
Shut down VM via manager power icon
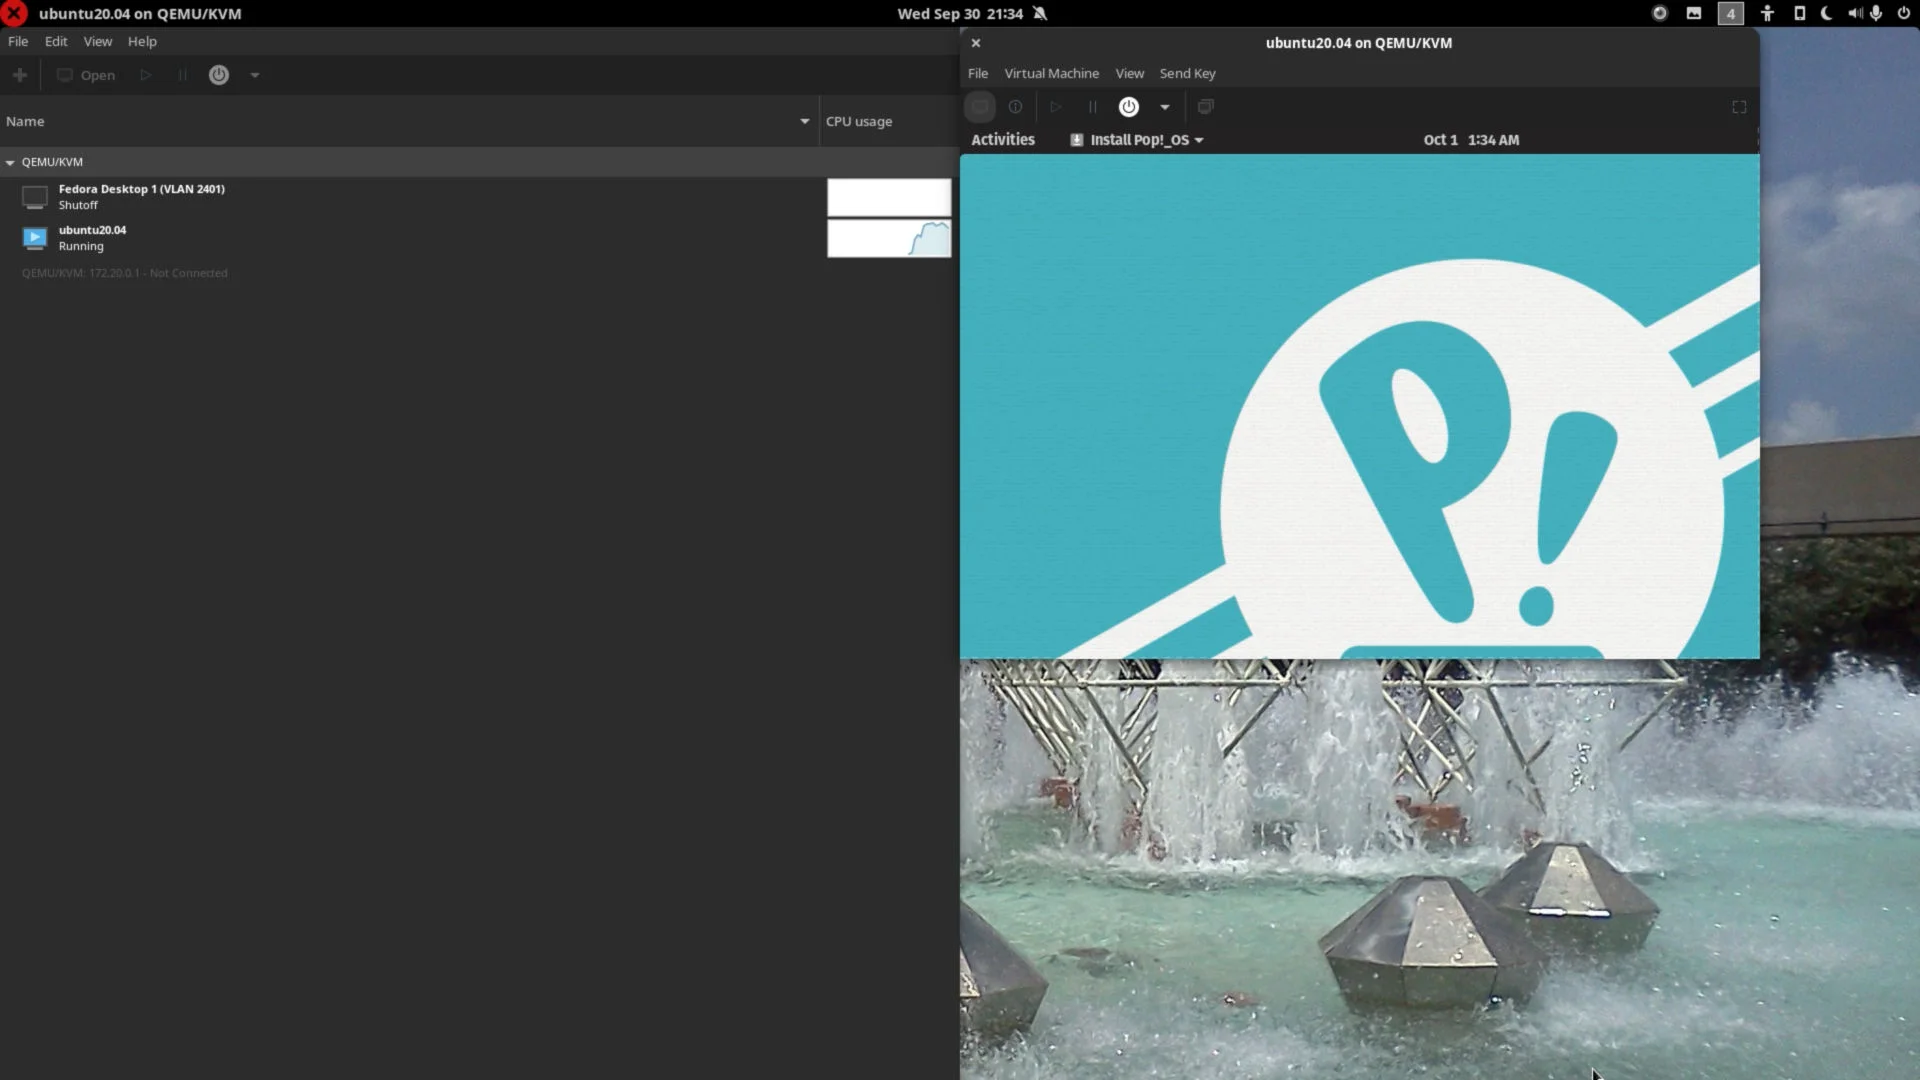[x=219, y=75]
